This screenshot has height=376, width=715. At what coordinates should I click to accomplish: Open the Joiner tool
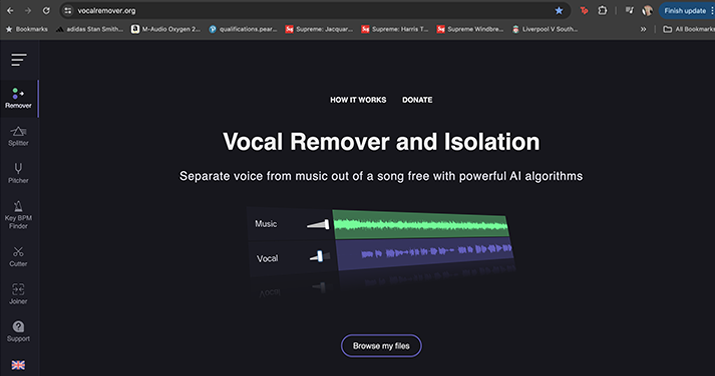[x=18, y=294]
